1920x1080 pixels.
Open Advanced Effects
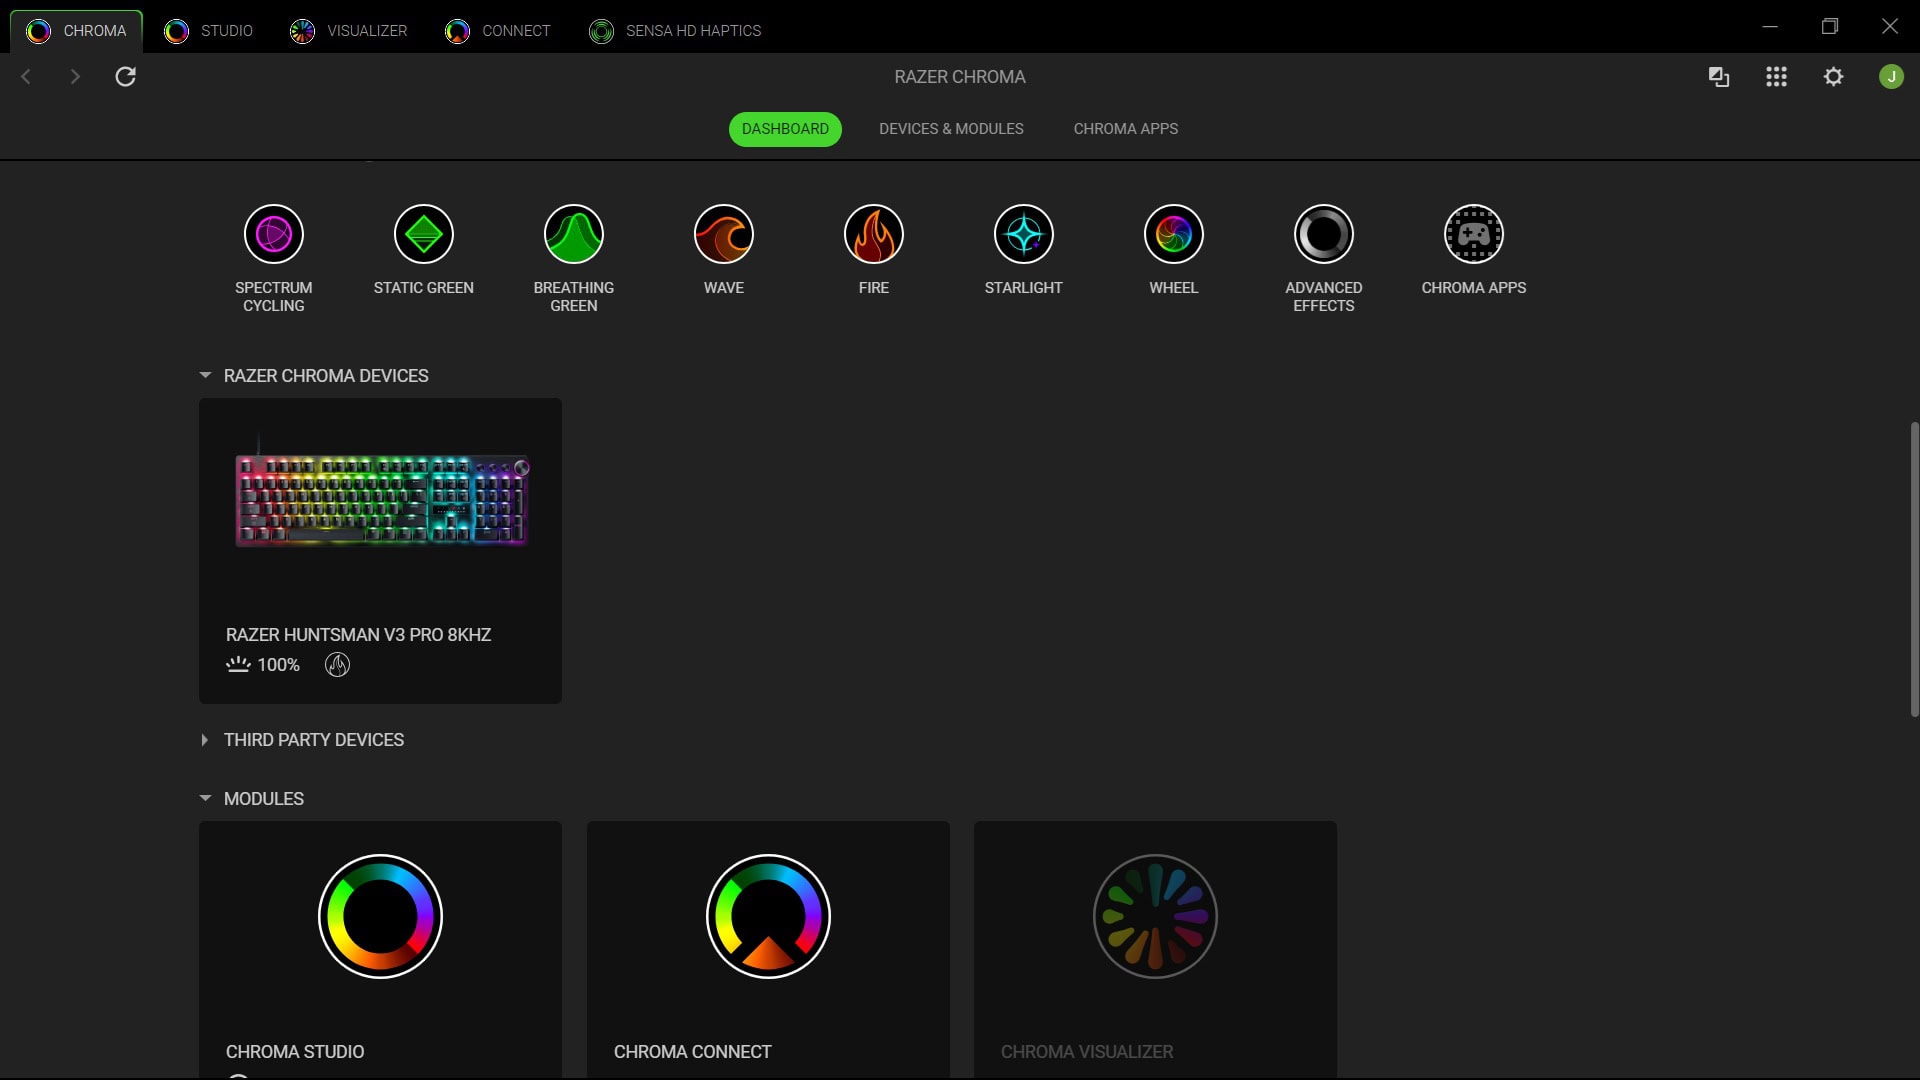(x=1323, y=233)
